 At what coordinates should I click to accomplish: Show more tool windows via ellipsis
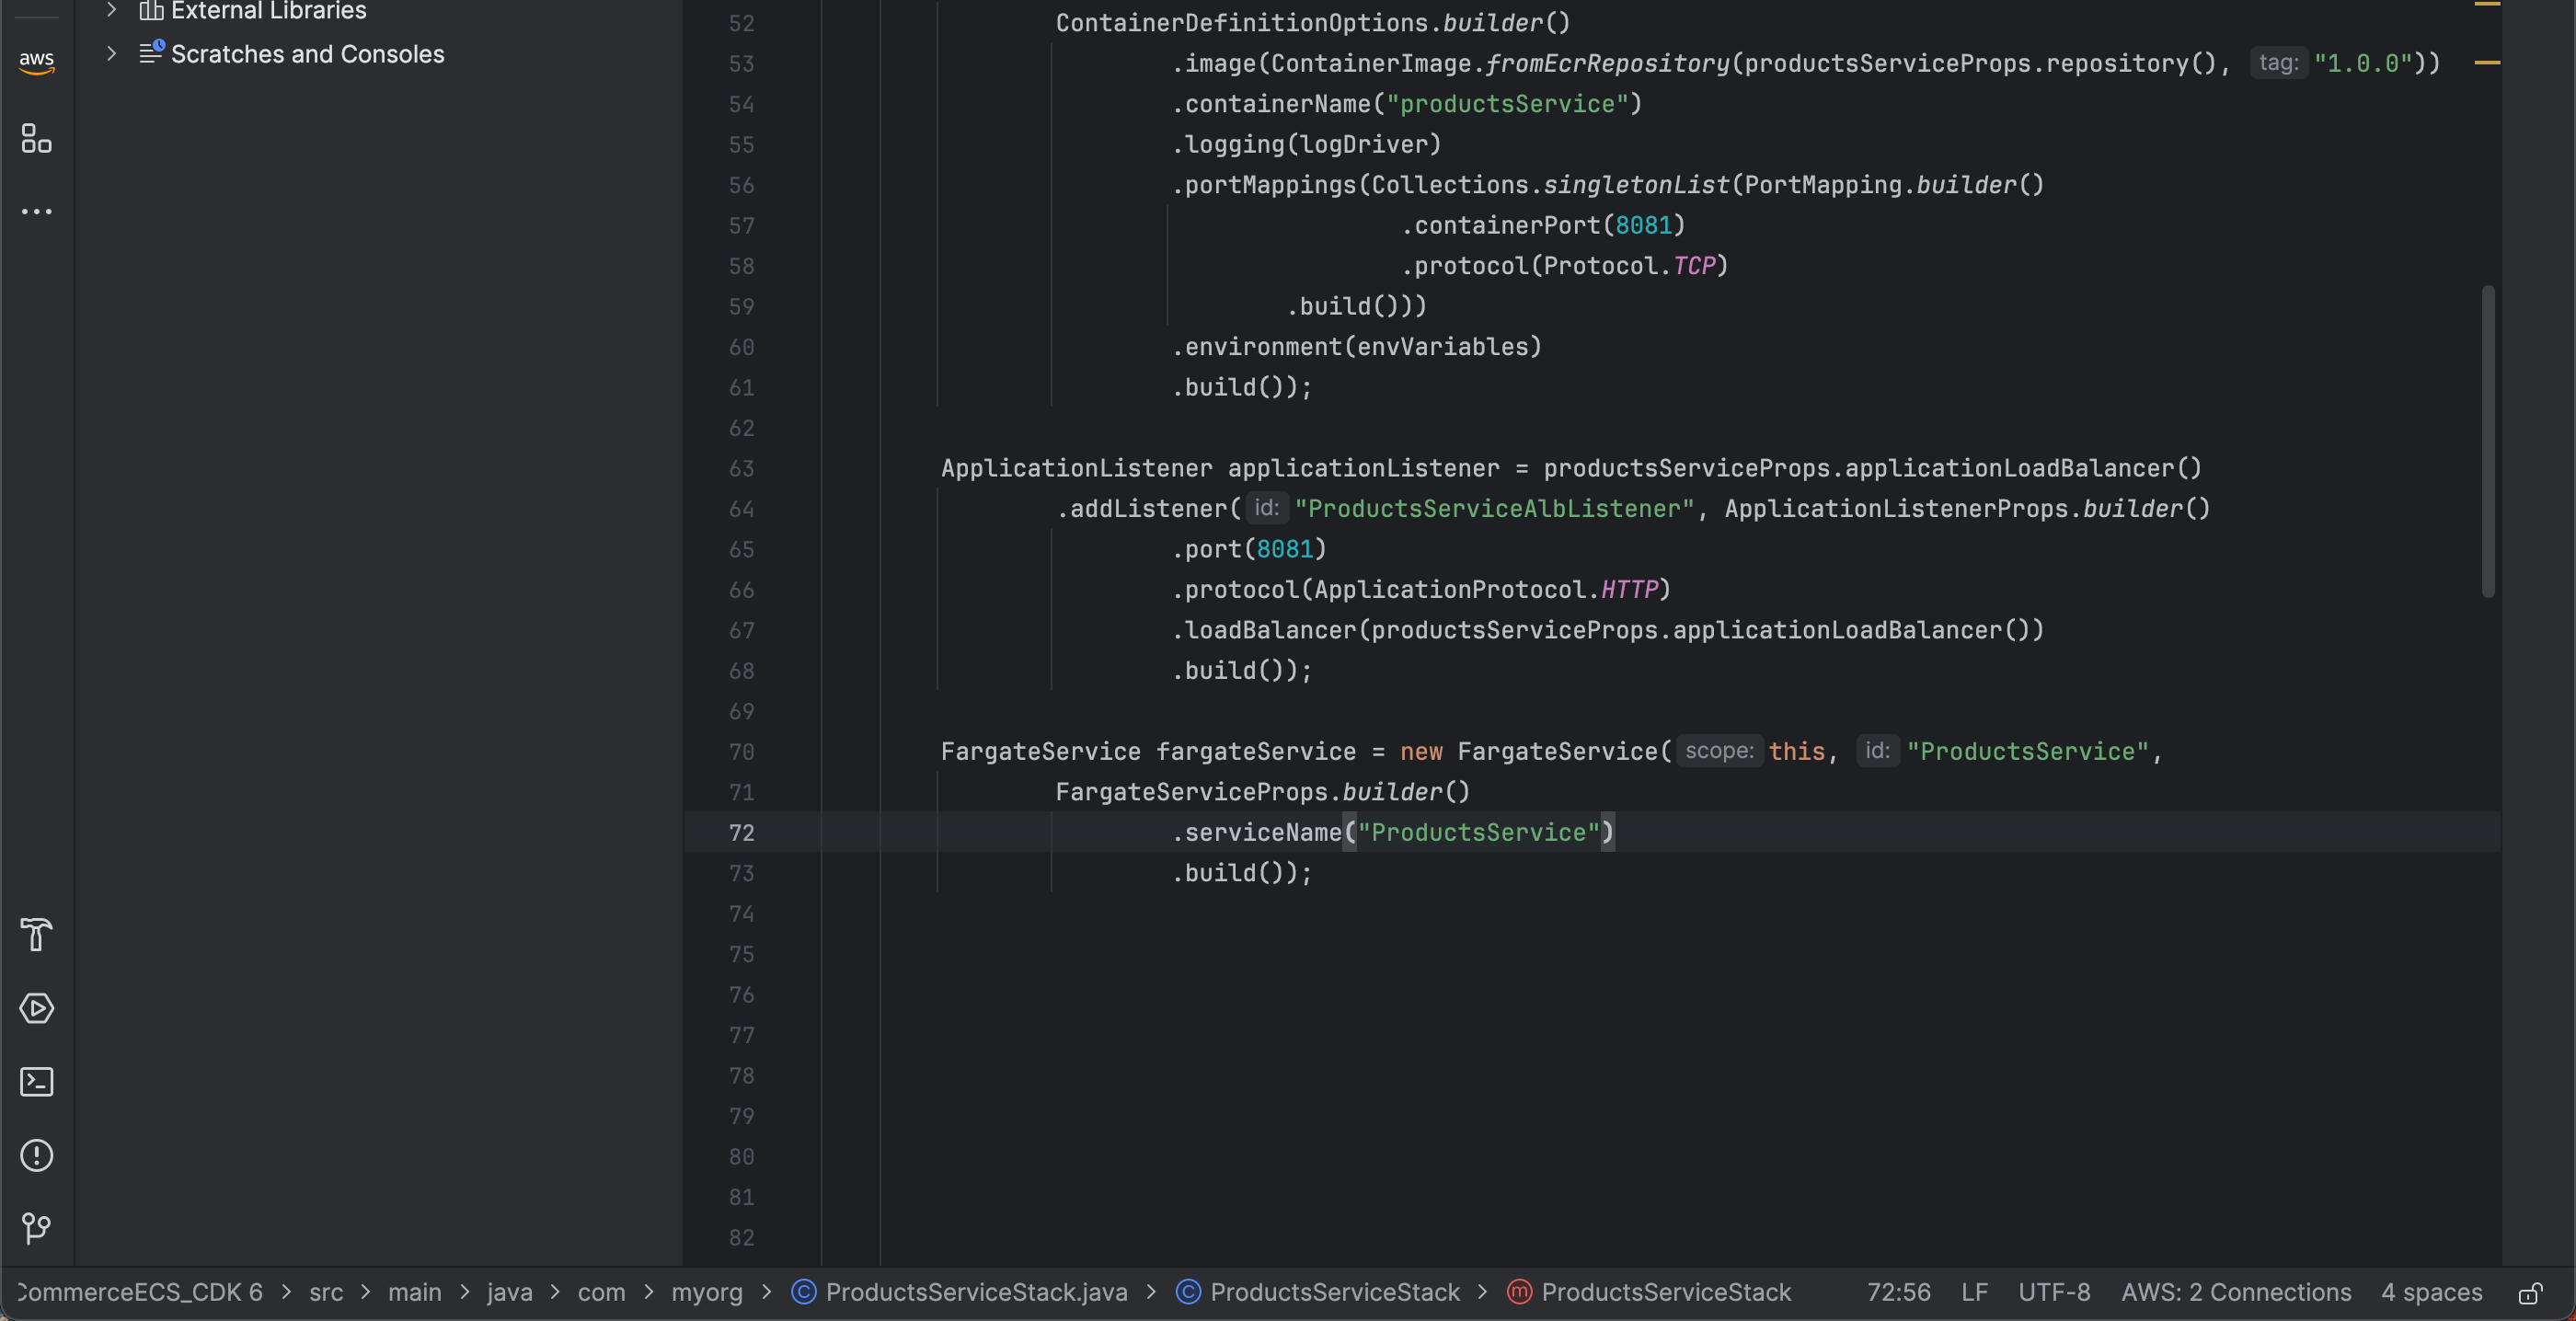click(x=36, y=212)
